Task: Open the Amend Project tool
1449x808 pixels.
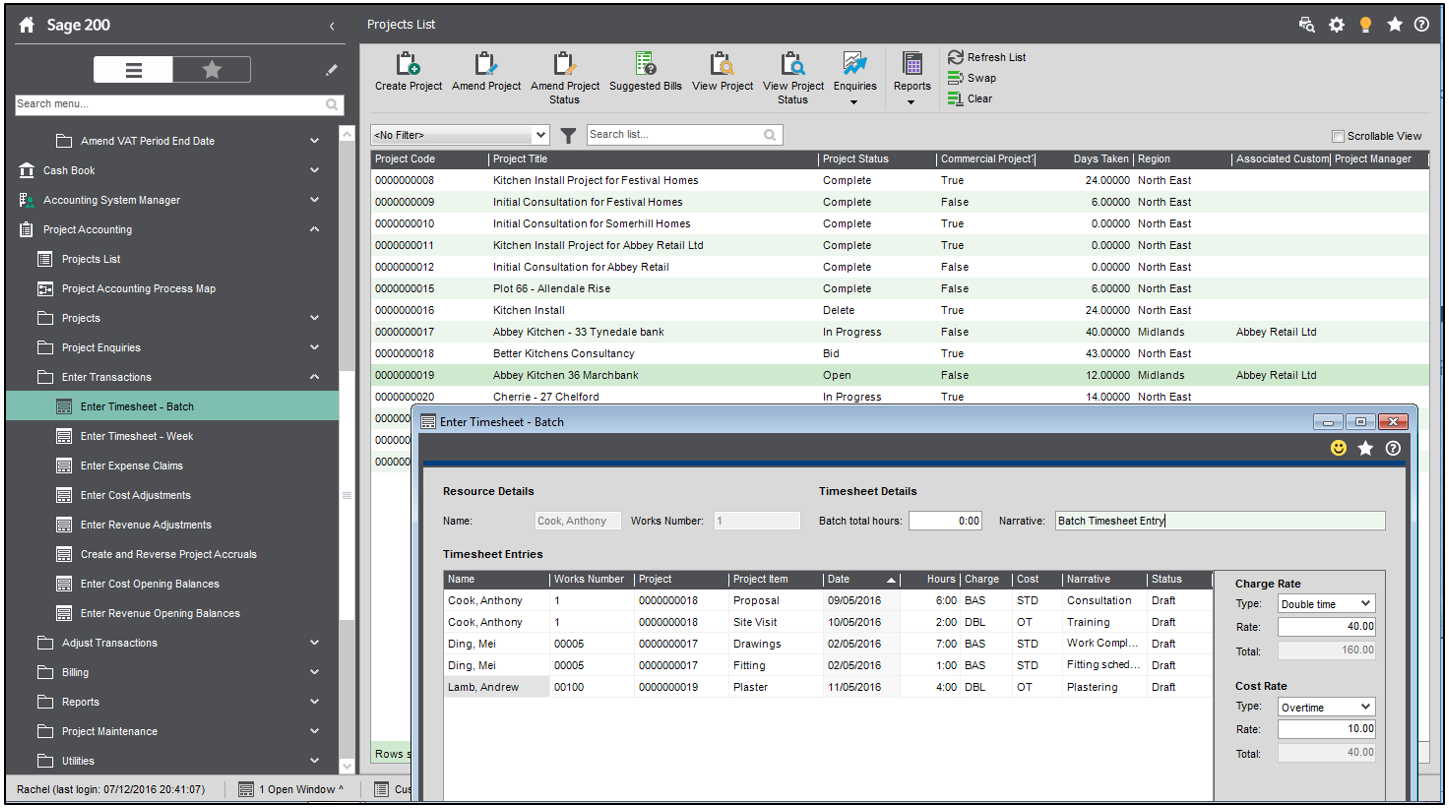Action: pyautogui.click(x=486, y=71)
